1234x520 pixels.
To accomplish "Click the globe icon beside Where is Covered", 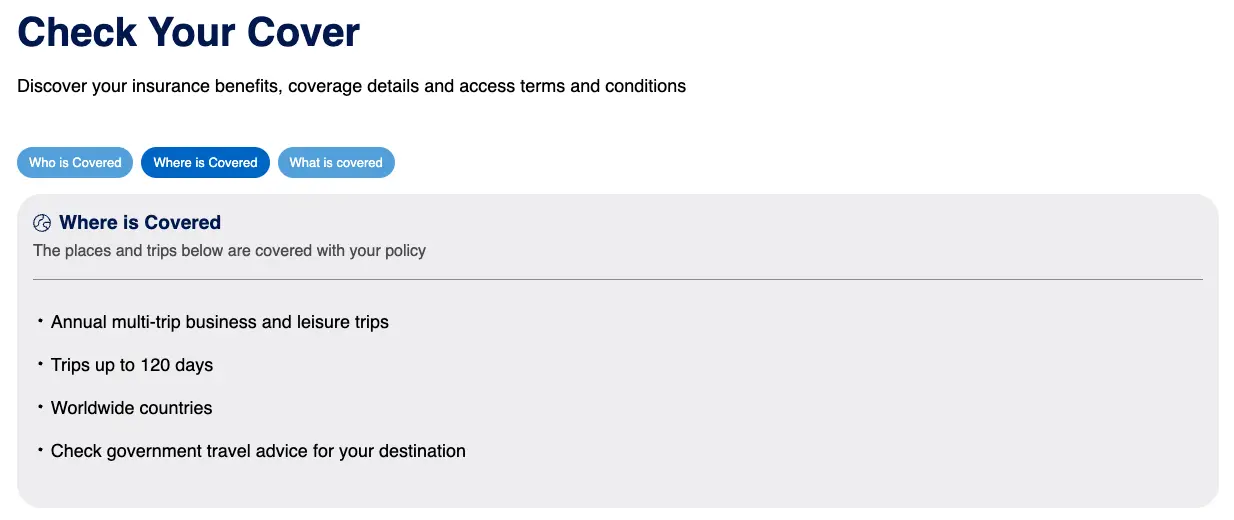I will tap(42, 223).
